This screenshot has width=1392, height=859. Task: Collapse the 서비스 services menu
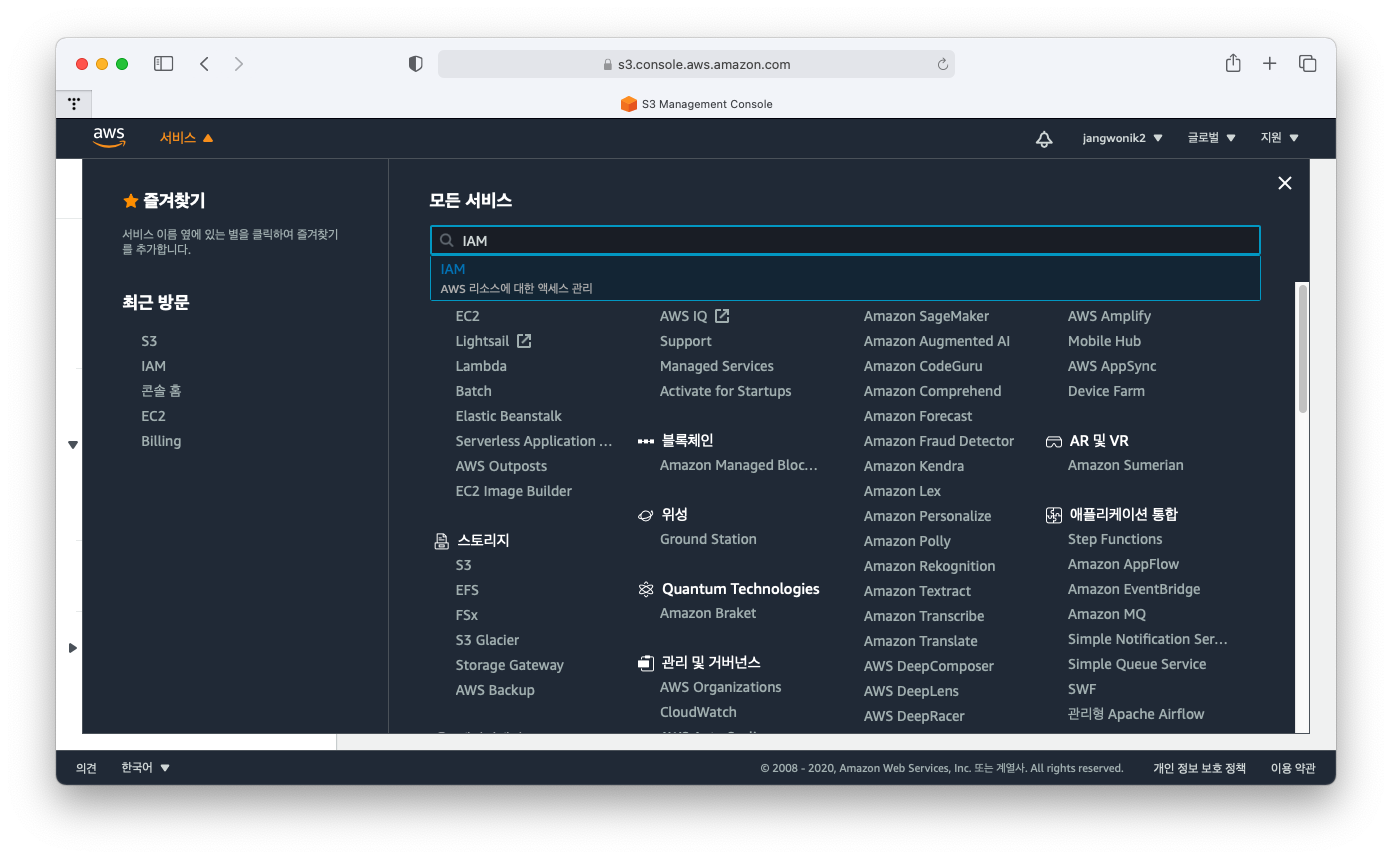coord(187,138)
